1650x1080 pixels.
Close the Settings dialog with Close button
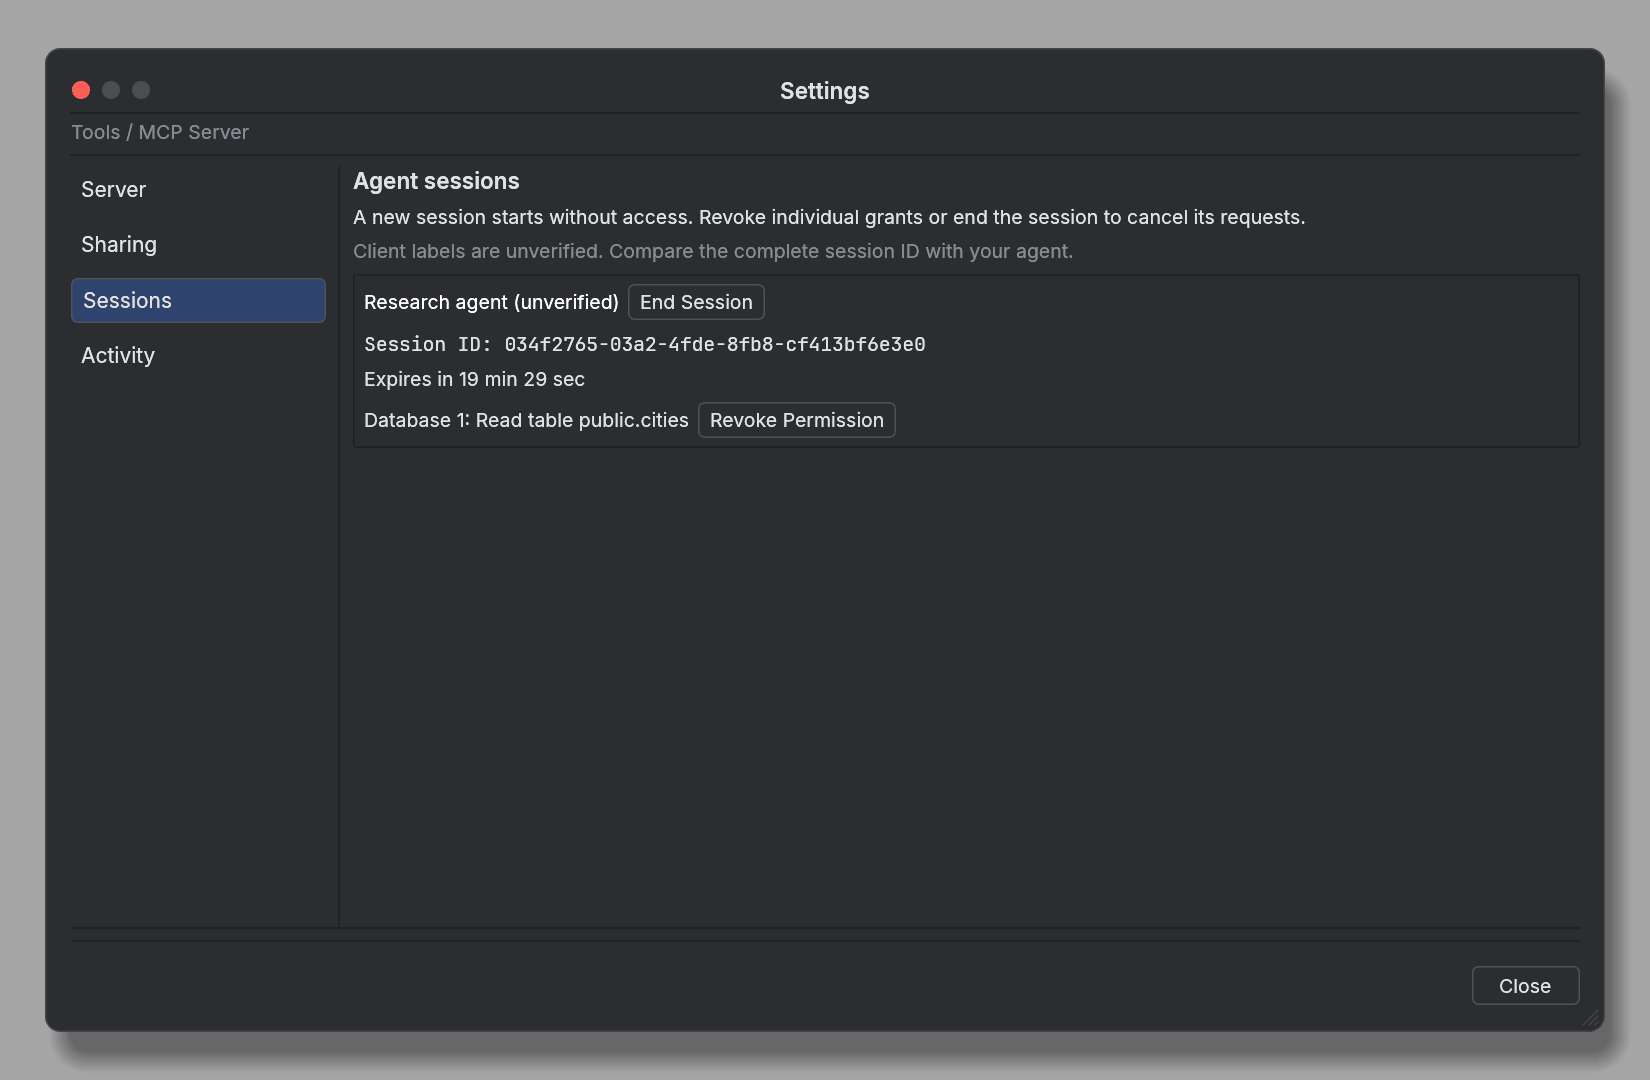(1525, 986)
